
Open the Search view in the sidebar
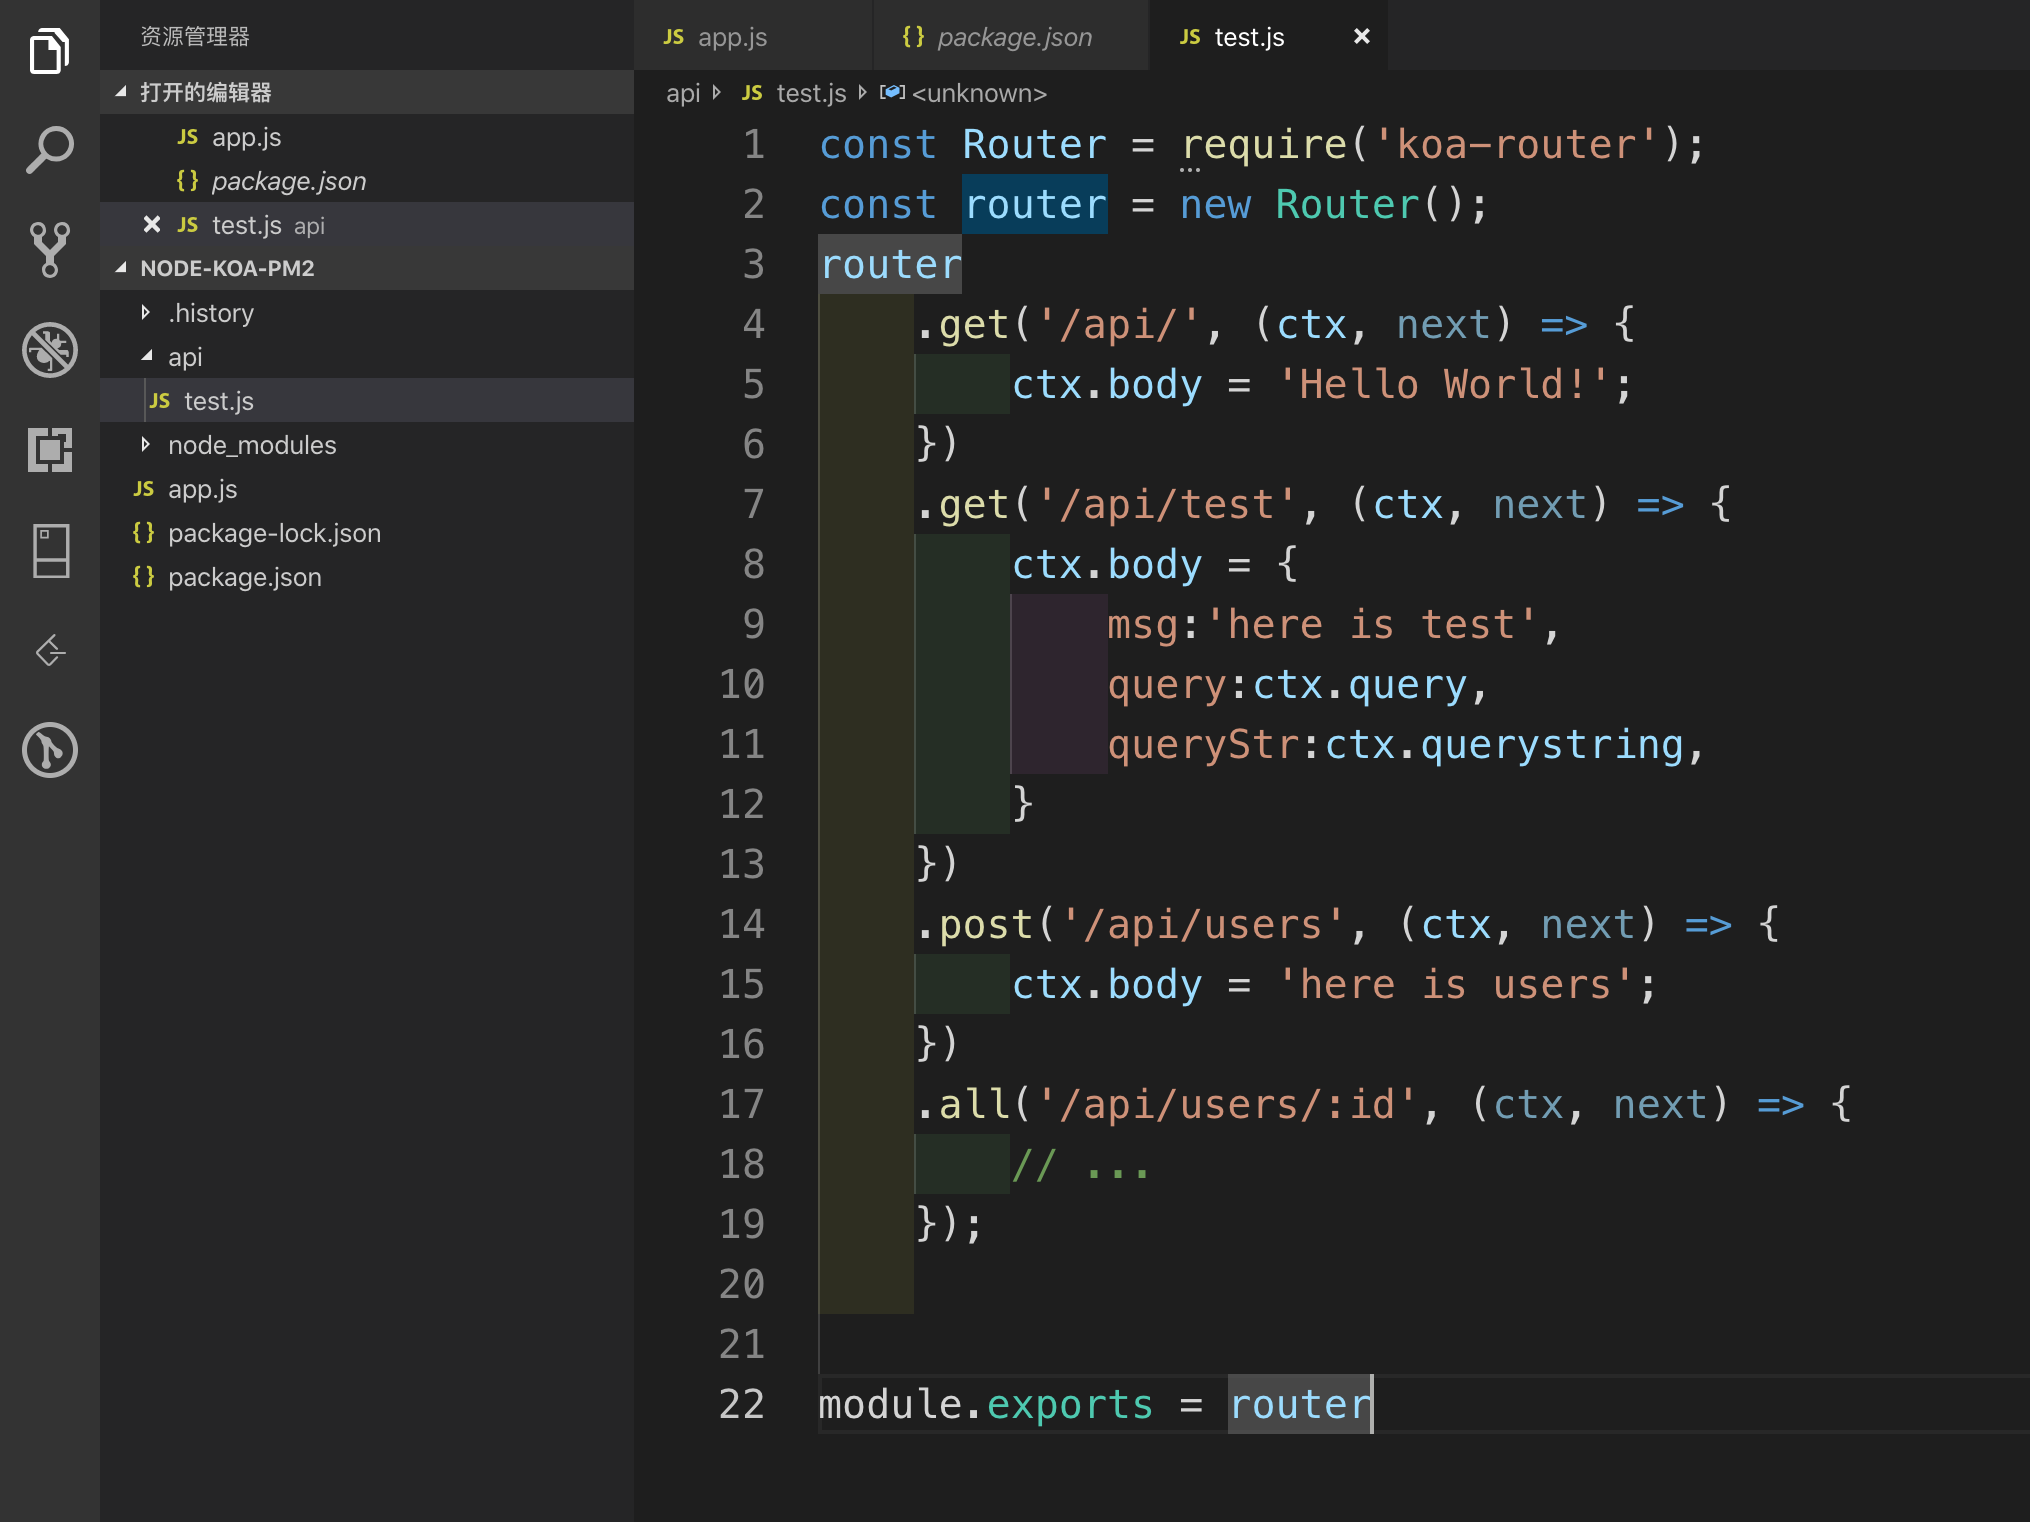click(x=48, y=148)
